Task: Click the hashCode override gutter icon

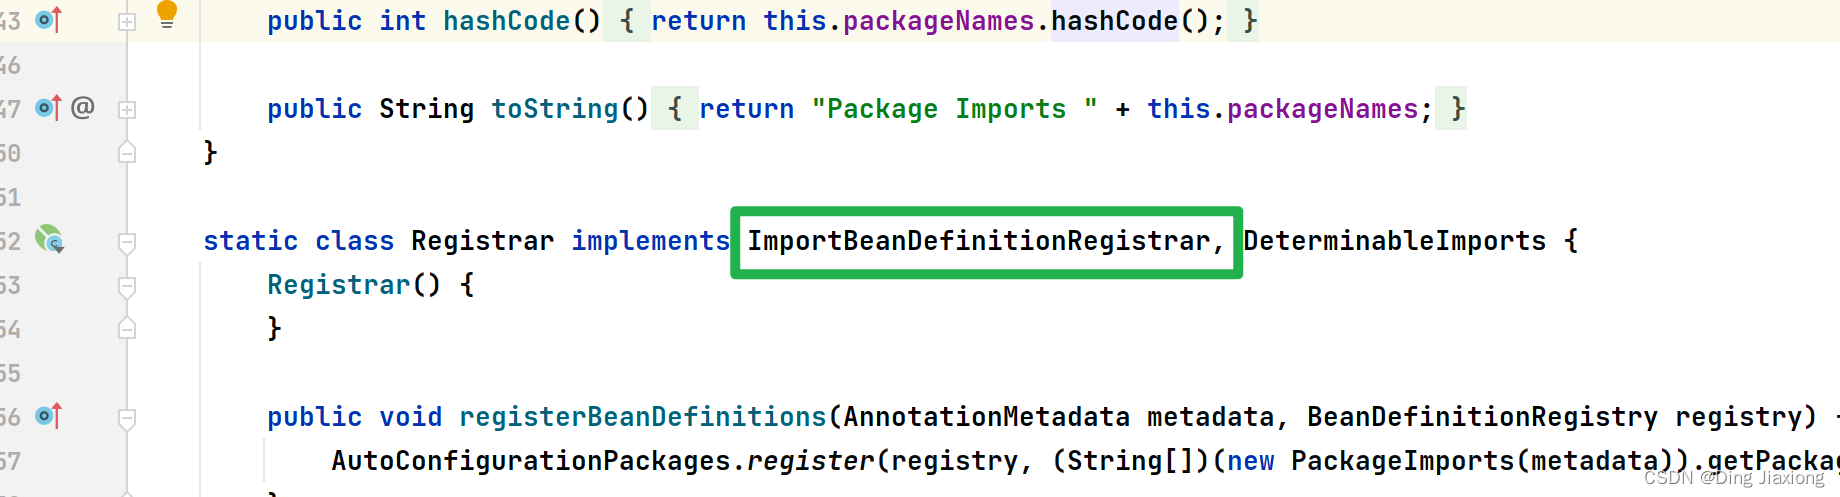Action: [x=48, y=20]
